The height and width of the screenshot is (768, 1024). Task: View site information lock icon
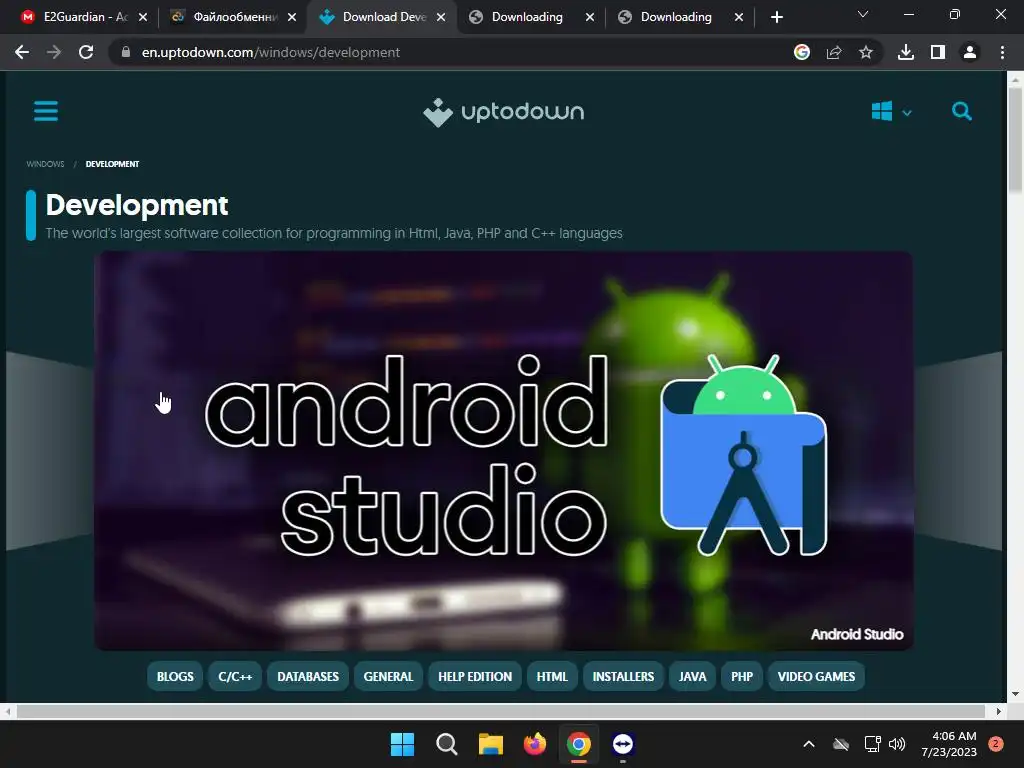point(126,52)
